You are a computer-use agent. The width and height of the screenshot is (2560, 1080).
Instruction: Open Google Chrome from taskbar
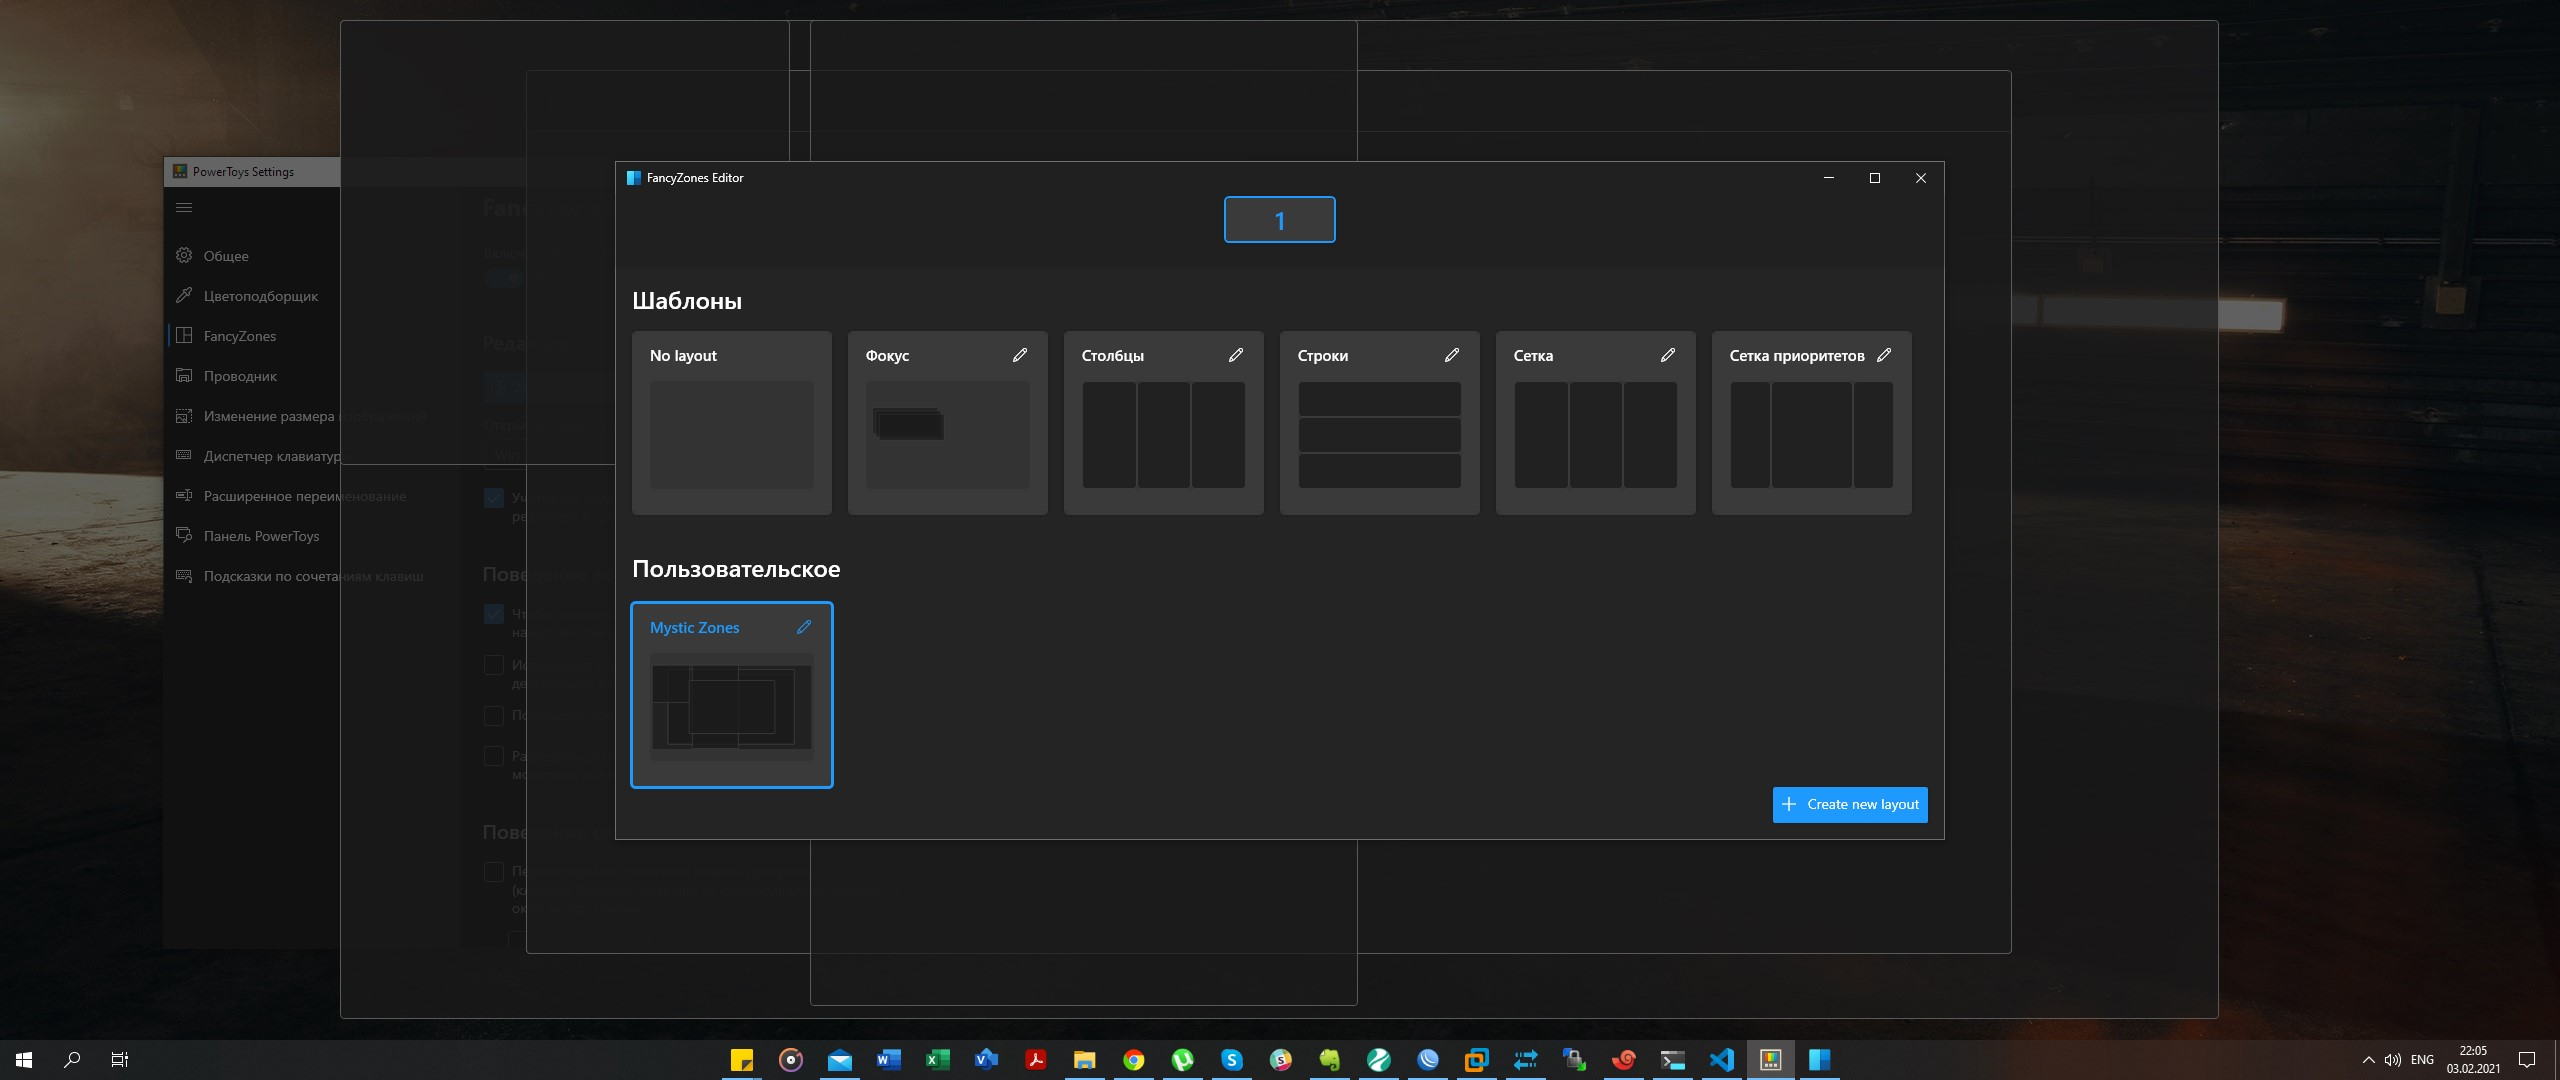(1130, 1059)
